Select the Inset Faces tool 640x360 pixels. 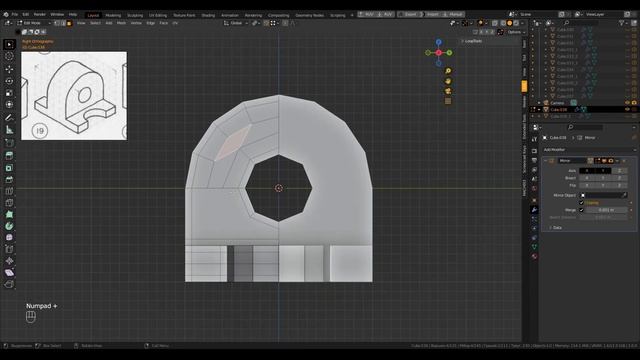[9, 168]
